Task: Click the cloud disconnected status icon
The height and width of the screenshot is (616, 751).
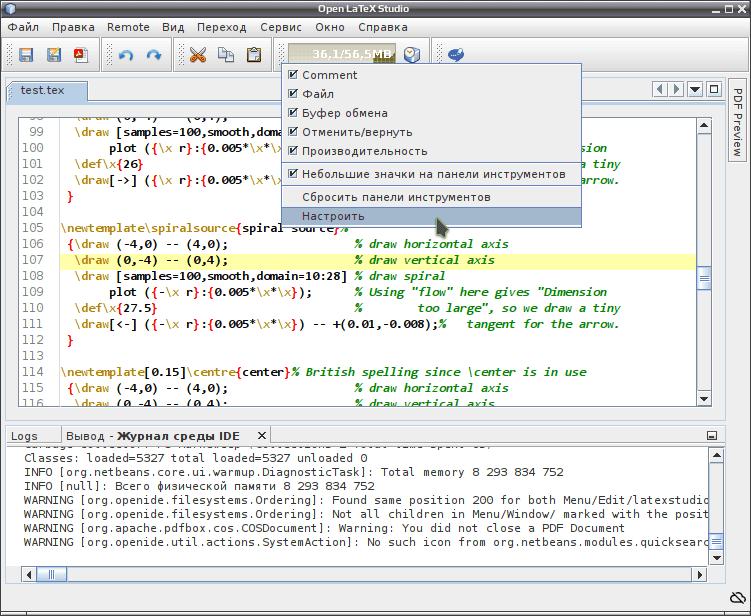Action: 738,597
